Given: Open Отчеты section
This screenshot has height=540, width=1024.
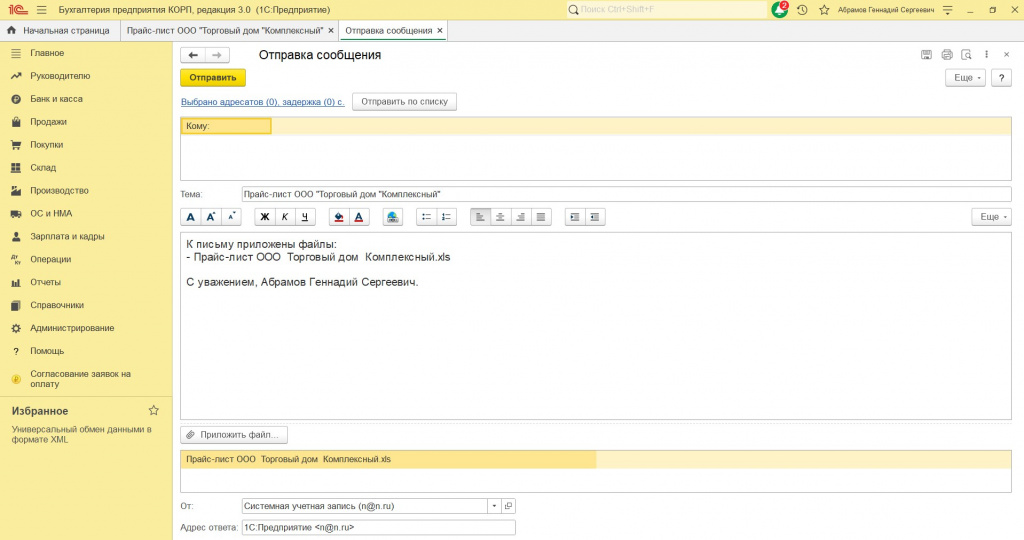Looking at the screenshot, I should coord(45,282).
